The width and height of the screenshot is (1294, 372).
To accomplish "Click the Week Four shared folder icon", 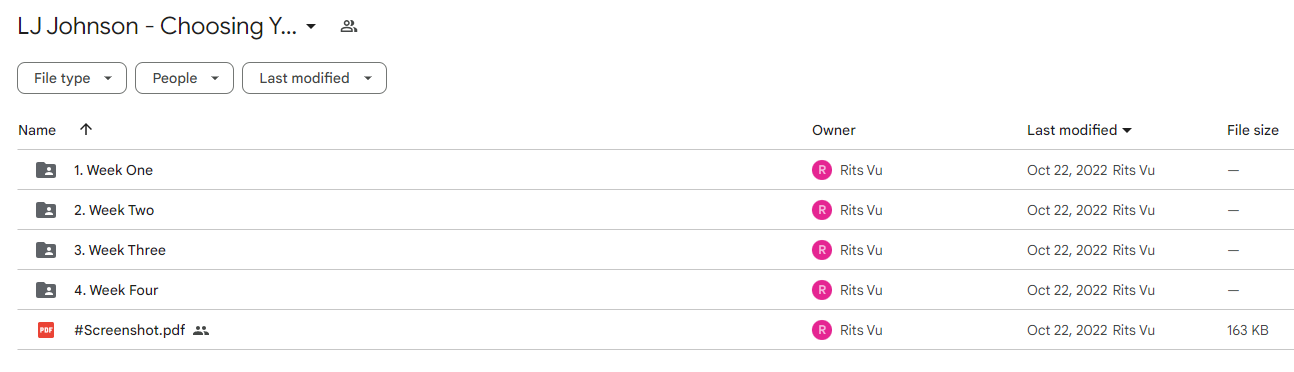I will pos(46,290).
